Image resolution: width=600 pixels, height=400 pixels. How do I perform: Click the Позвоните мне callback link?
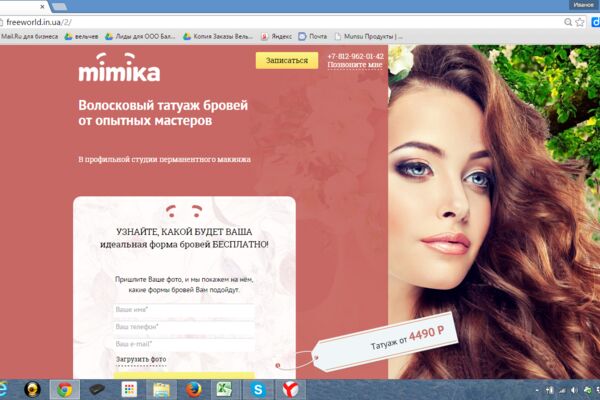click(x=355, y=65)
